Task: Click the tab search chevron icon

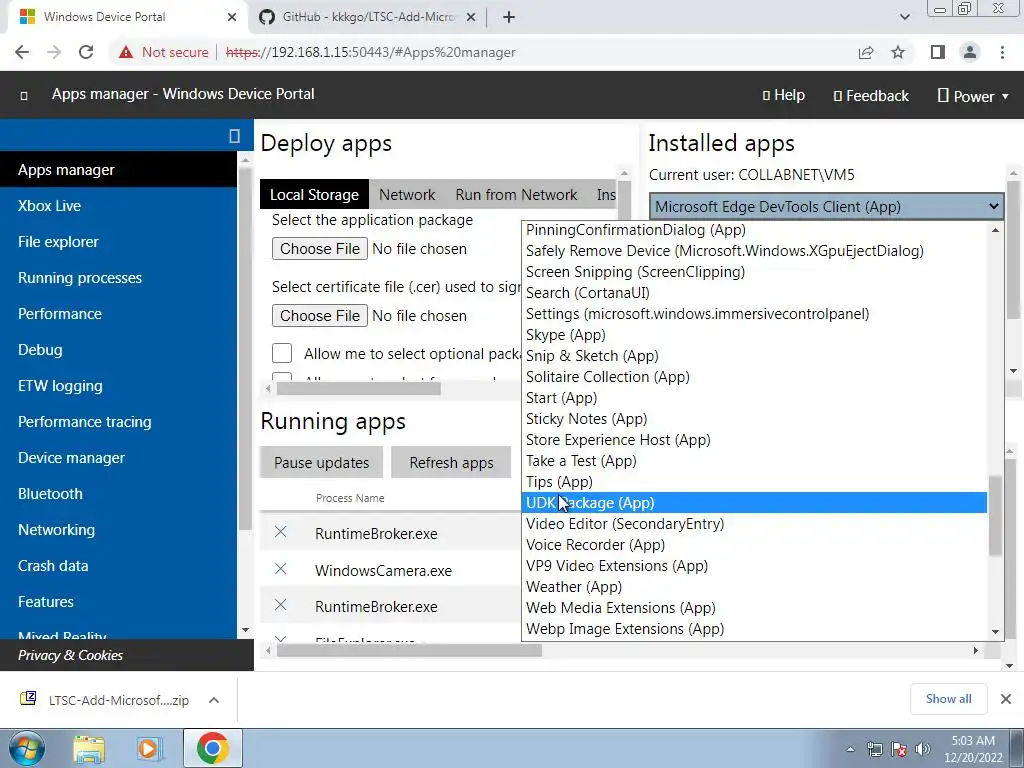Action: click(904, 17)
